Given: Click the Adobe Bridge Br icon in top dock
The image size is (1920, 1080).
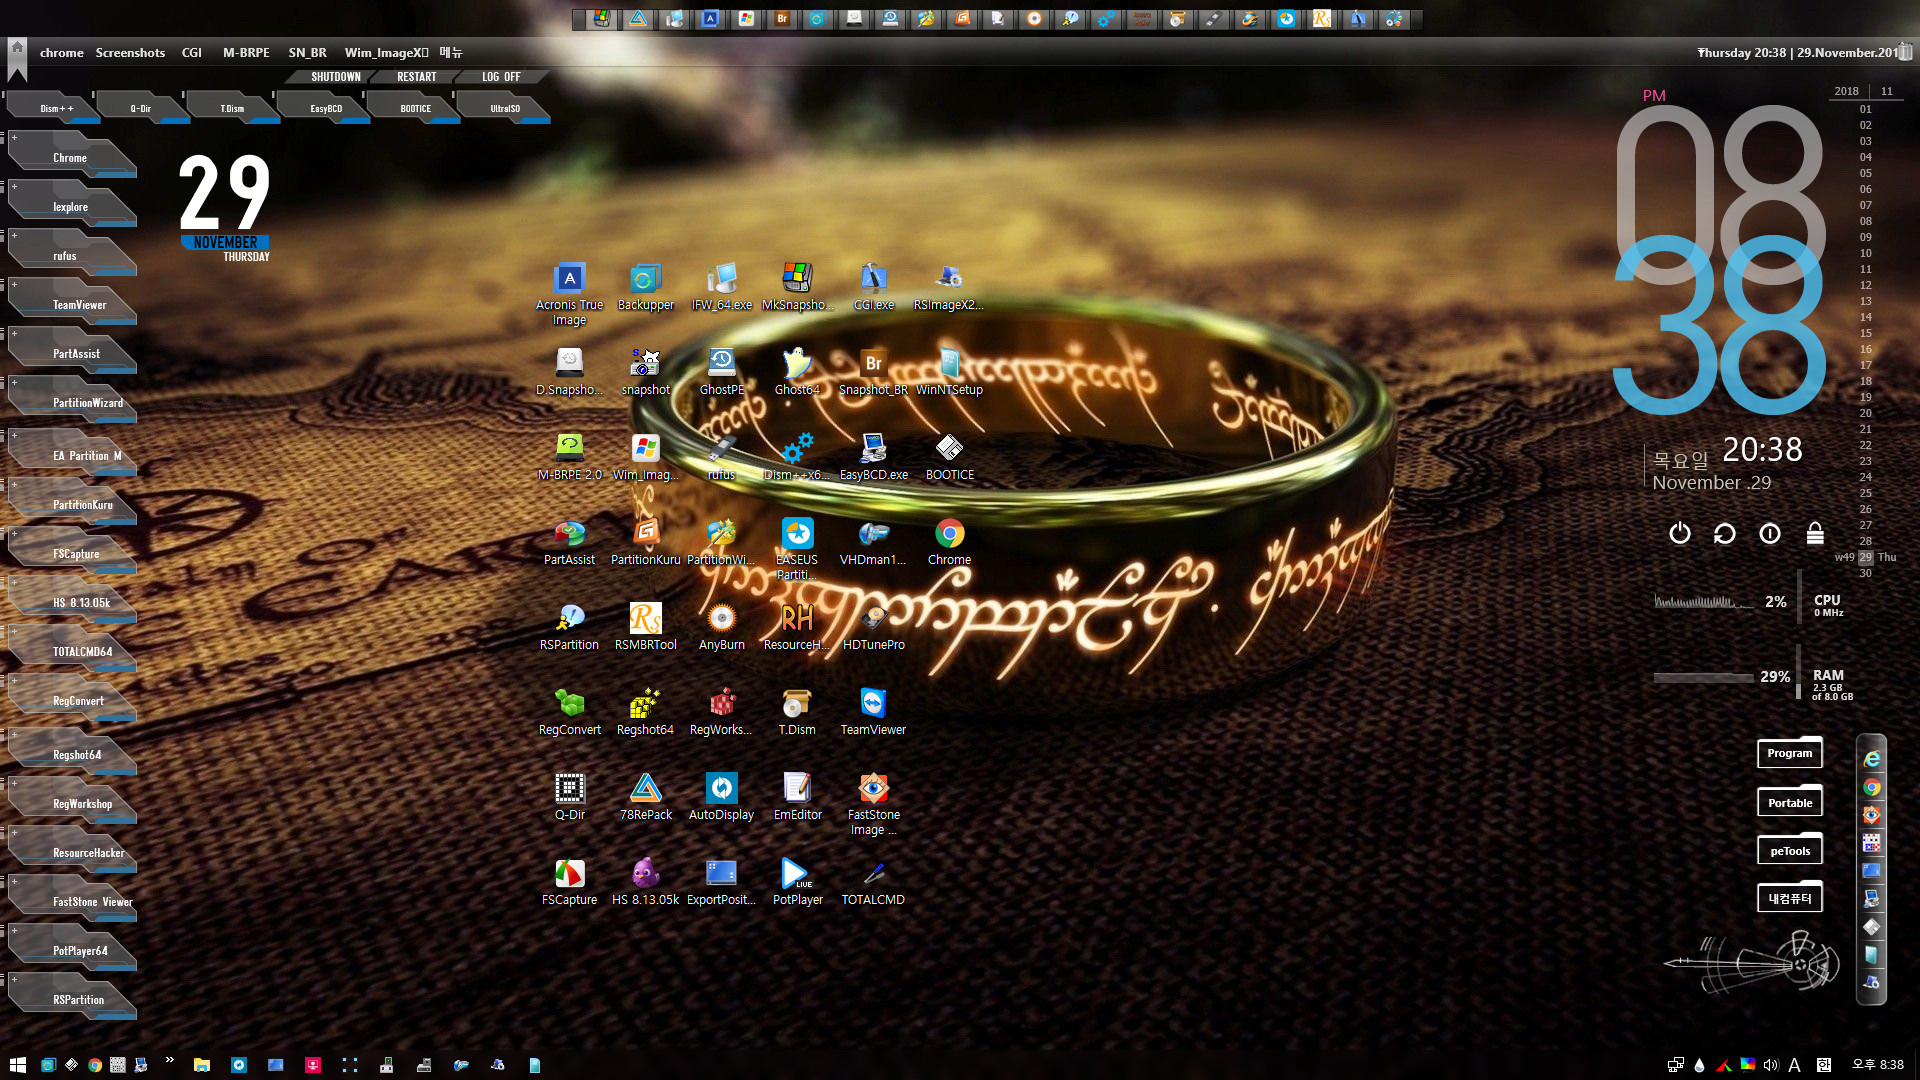Looking at the screenshot, I should [x=782, y=19].
